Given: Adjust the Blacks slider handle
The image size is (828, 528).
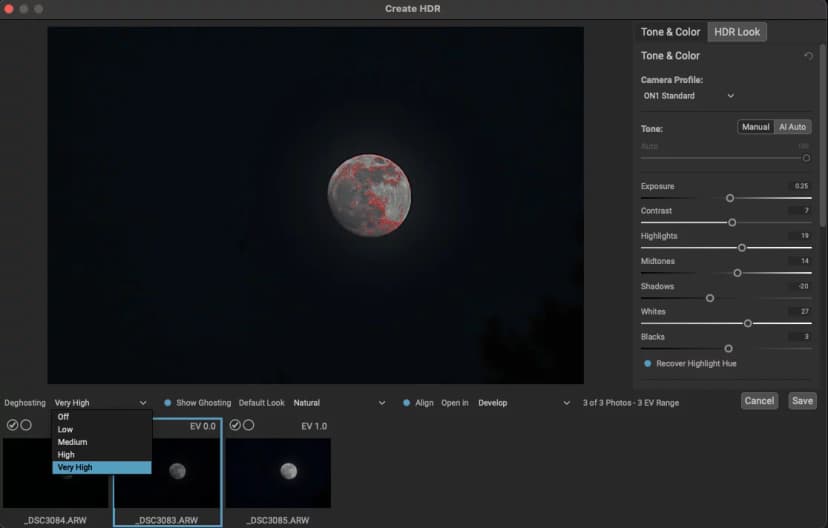Looking at the screenshot, I should pyautogui.click(x=728, y=348).
